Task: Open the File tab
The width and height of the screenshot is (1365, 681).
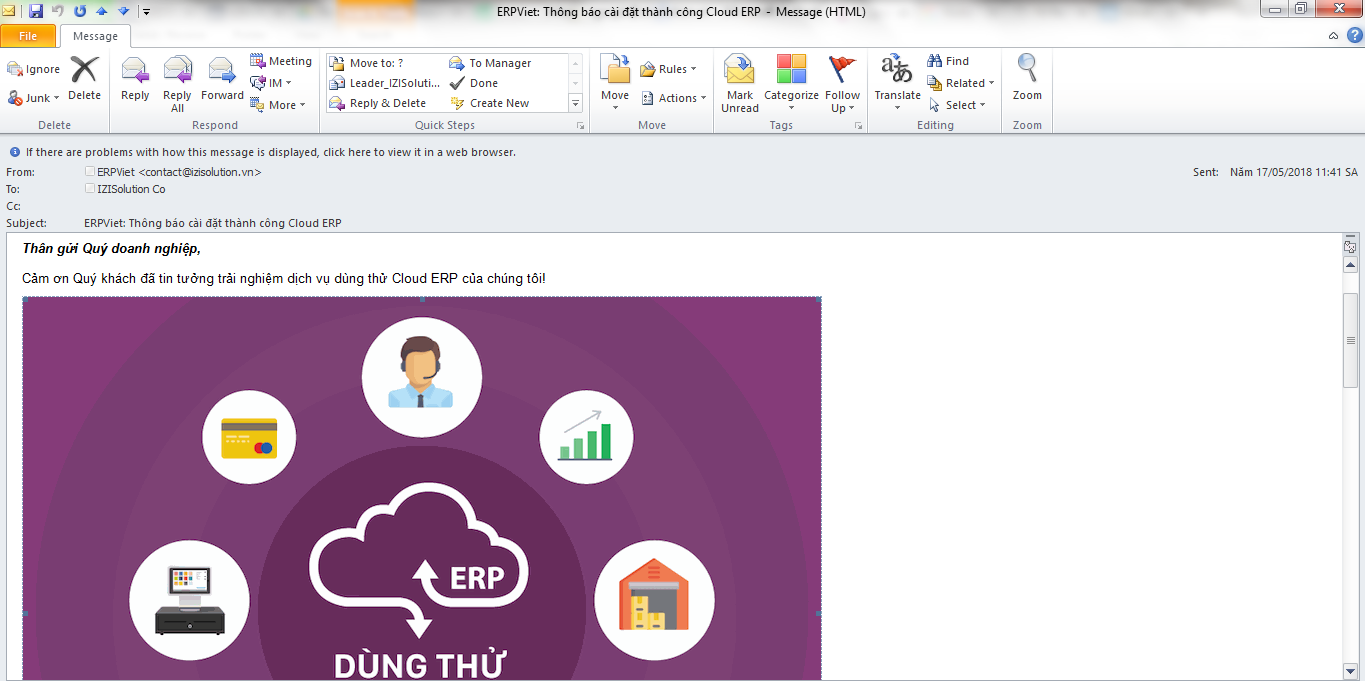Action: (28, 36)
